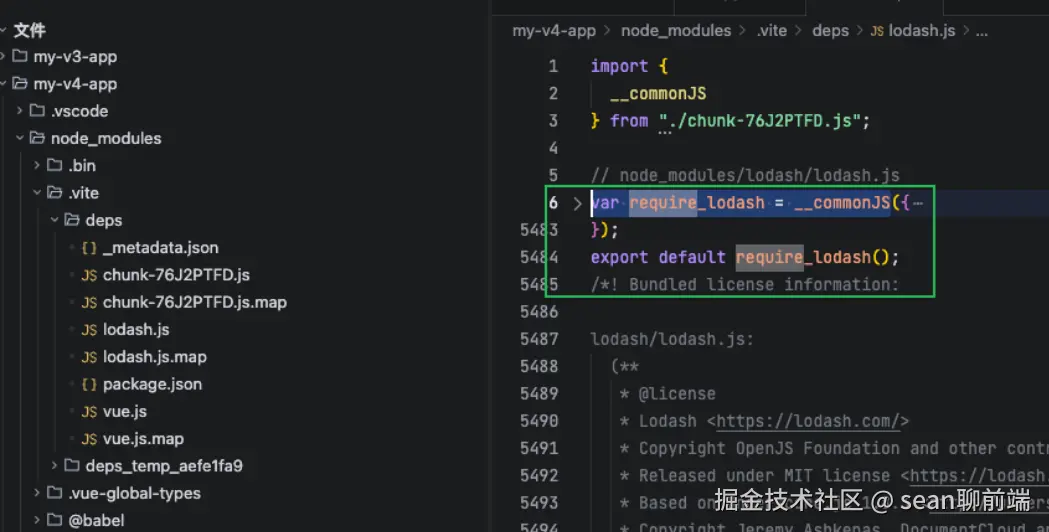This screenshot has height=532, width=1049.
Task: Expand the .vue-global-types folder chevron
Action: coord(37,493)
